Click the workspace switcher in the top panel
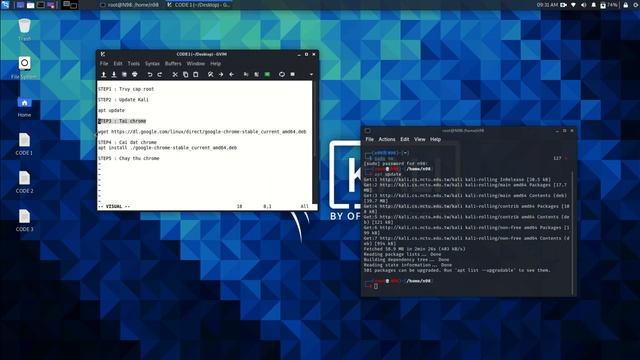Viewport: 640px width, 360px height. 70,5
